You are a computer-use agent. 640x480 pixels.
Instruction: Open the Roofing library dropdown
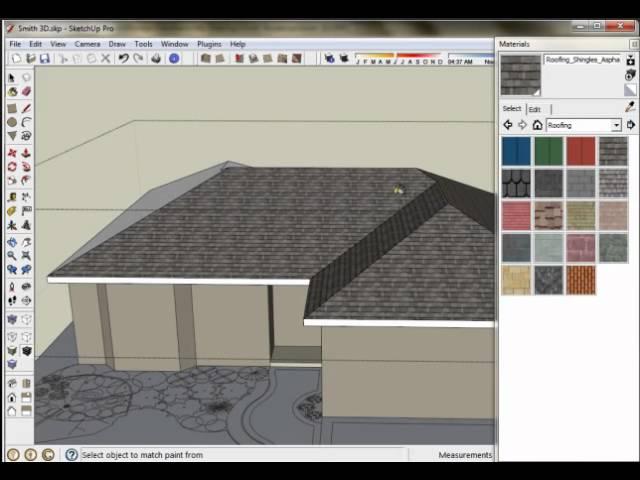616,125
